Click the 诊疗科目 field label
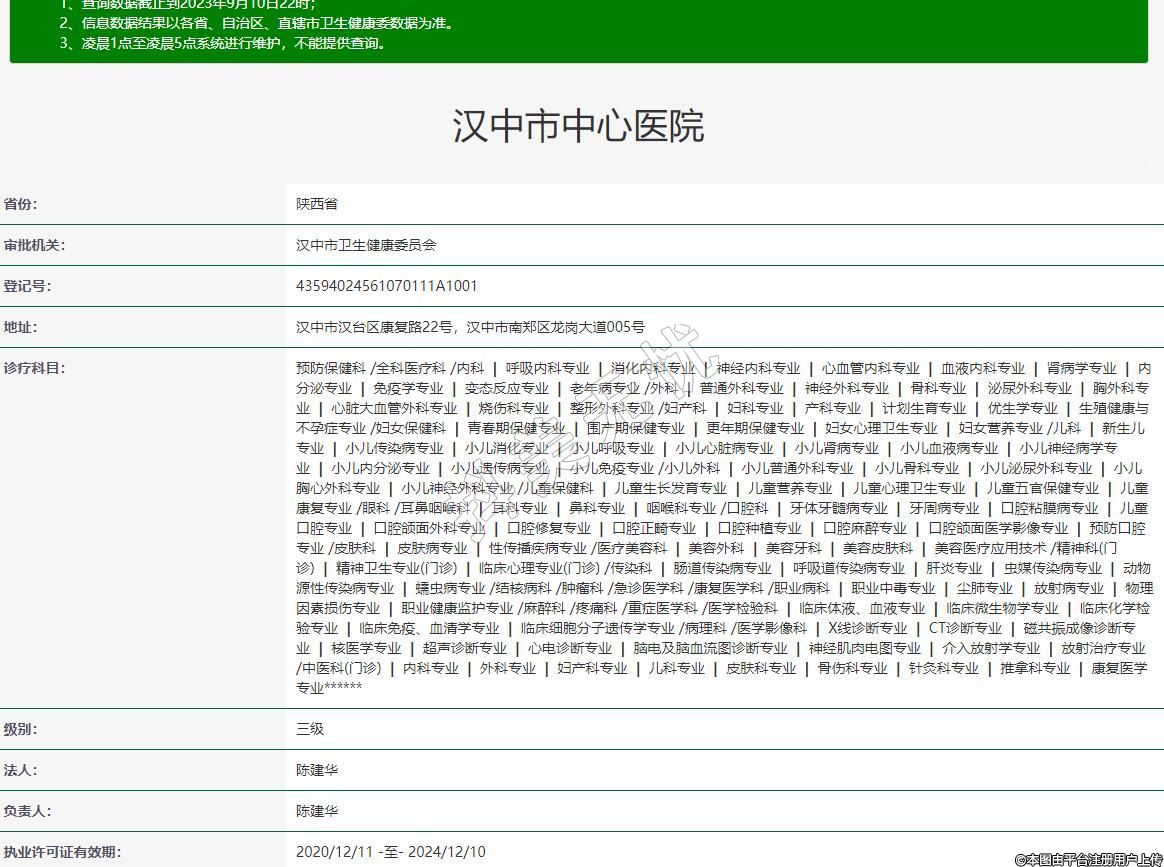 click(34, 368)
